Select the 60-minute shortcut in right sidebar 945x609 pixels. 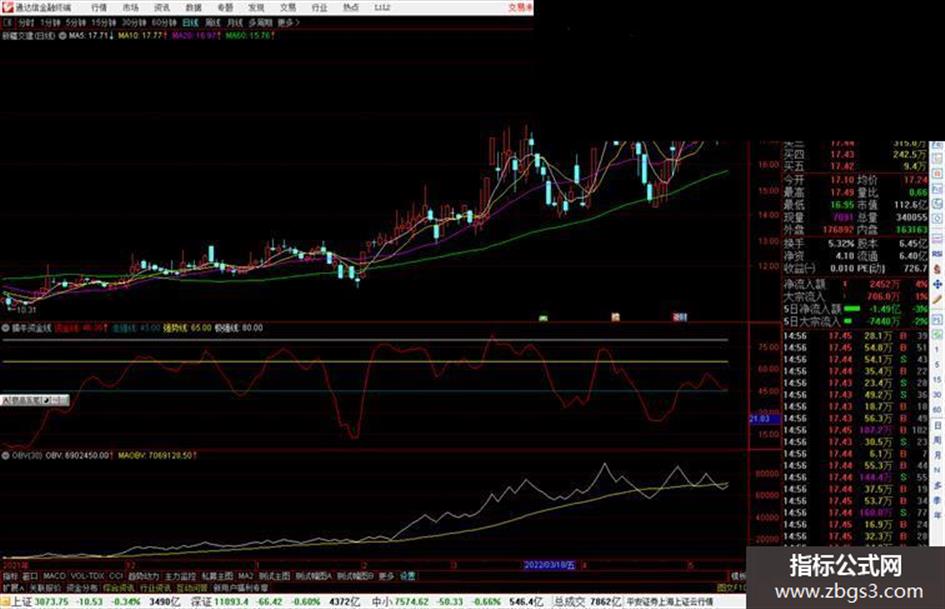pyautogui.click(x=937, y=410)
